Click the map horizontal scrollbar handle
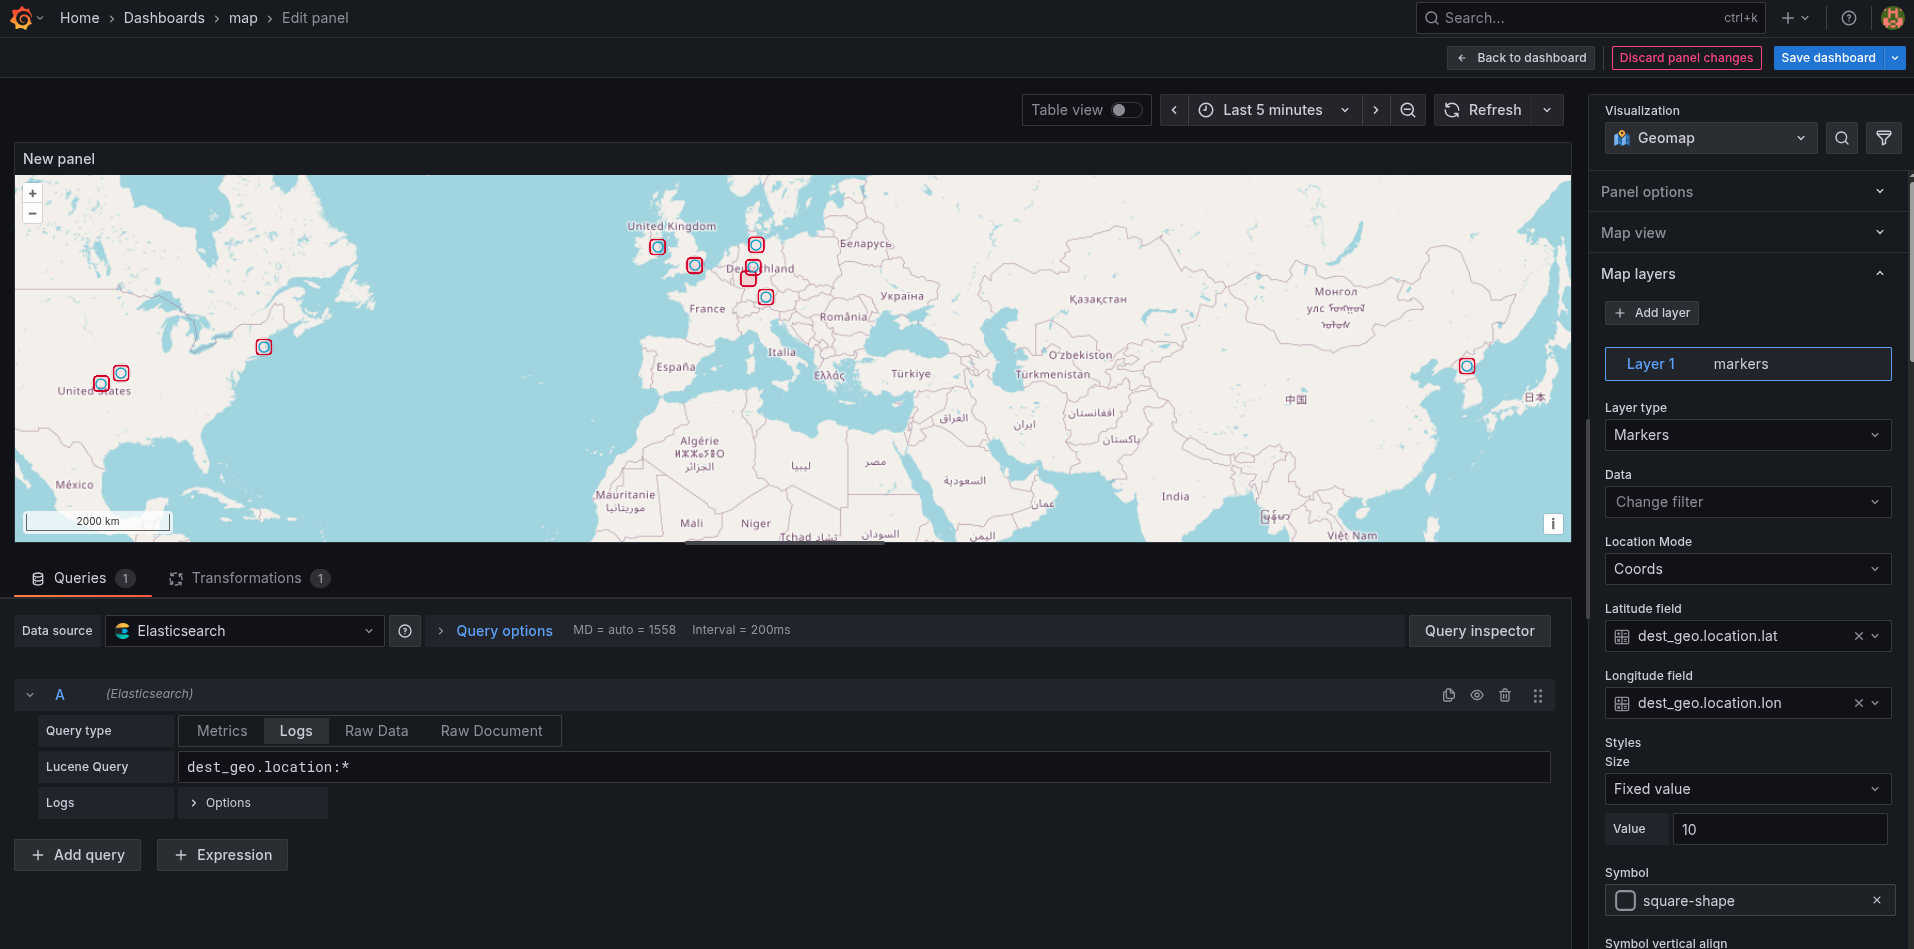 (785, 543)
